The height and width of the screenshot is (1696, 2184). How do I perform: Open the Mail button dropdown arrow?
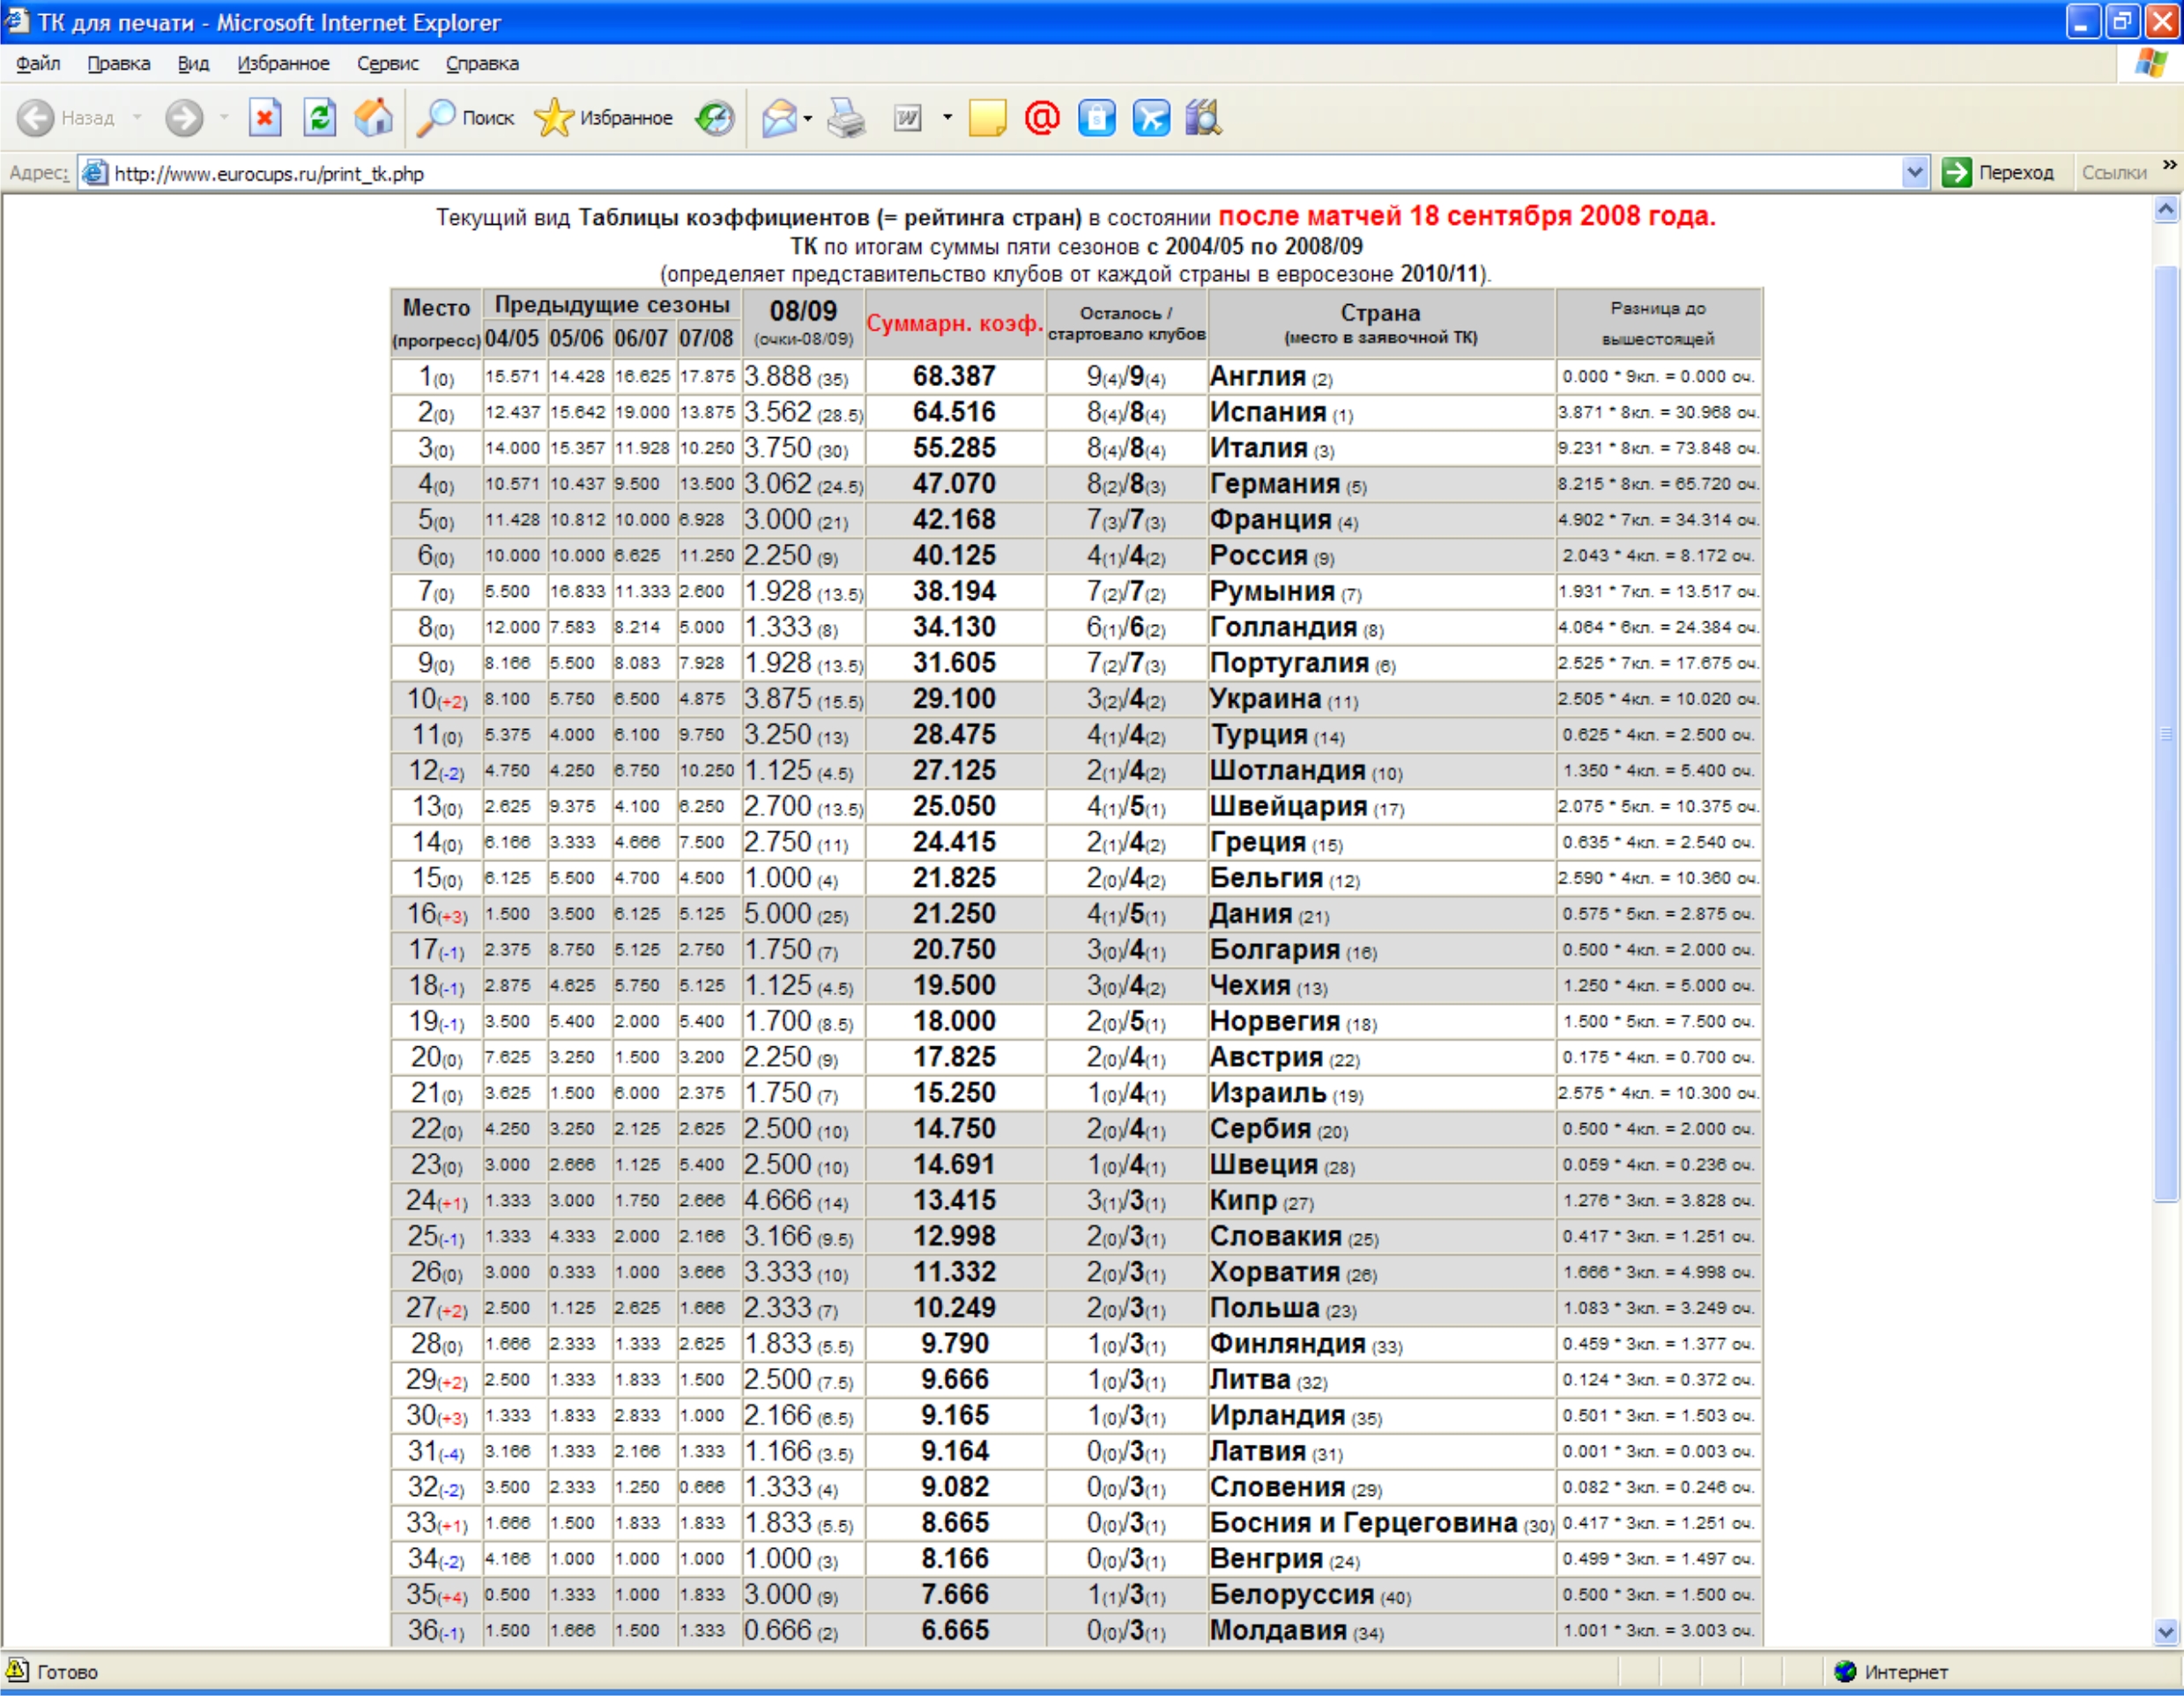pos(808,118)
